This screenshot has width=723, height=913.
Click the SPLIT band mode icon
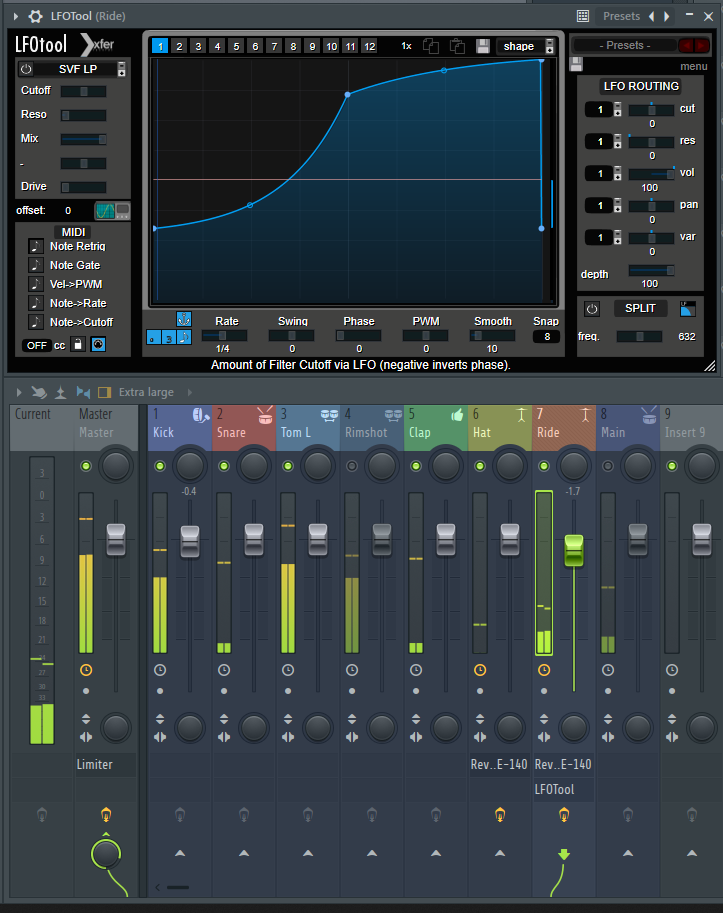687,309
